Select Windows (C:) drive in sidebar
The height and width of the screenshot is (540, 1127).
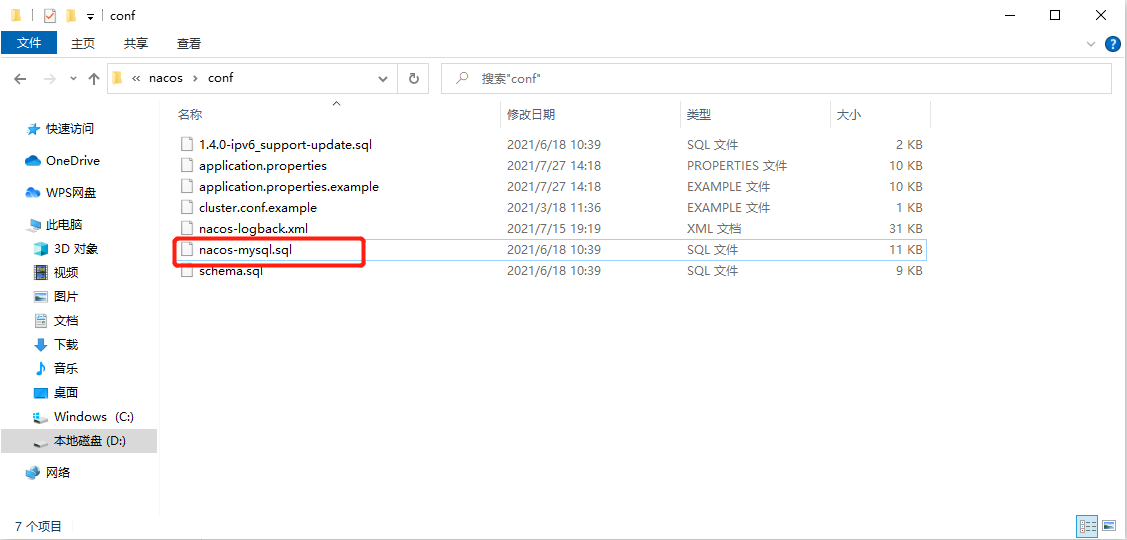[93, 417]
